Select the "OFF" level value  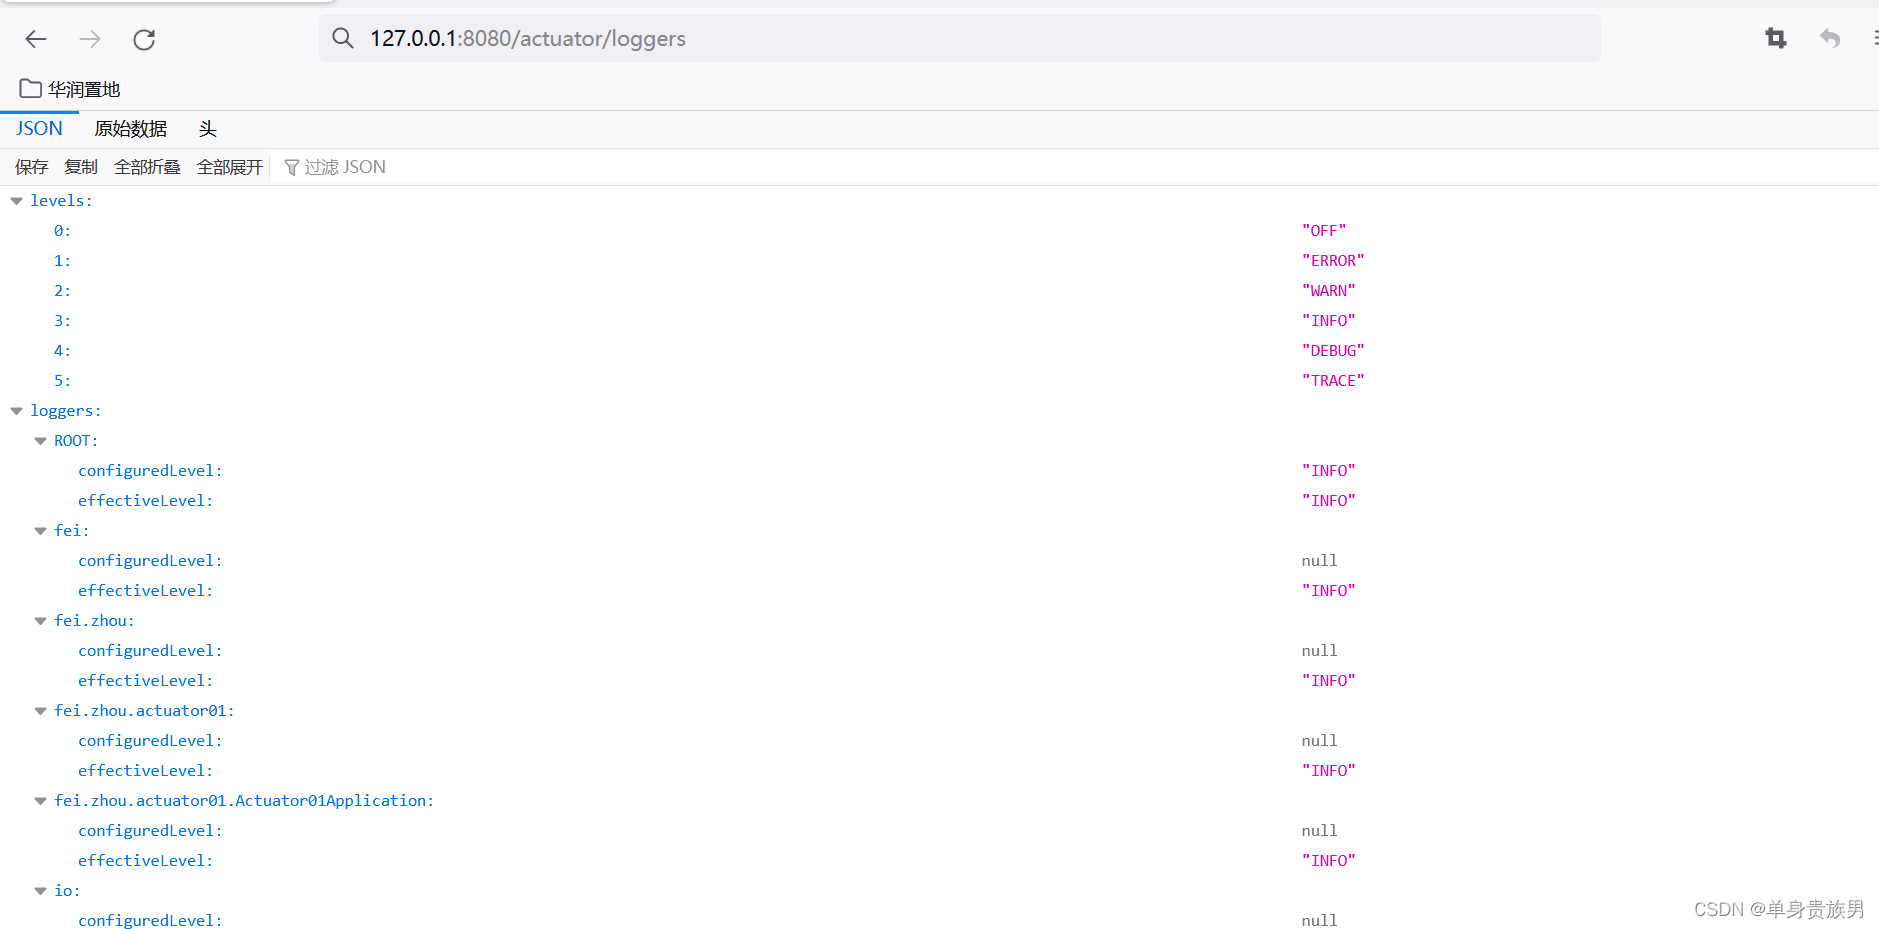click(1324, 231)
